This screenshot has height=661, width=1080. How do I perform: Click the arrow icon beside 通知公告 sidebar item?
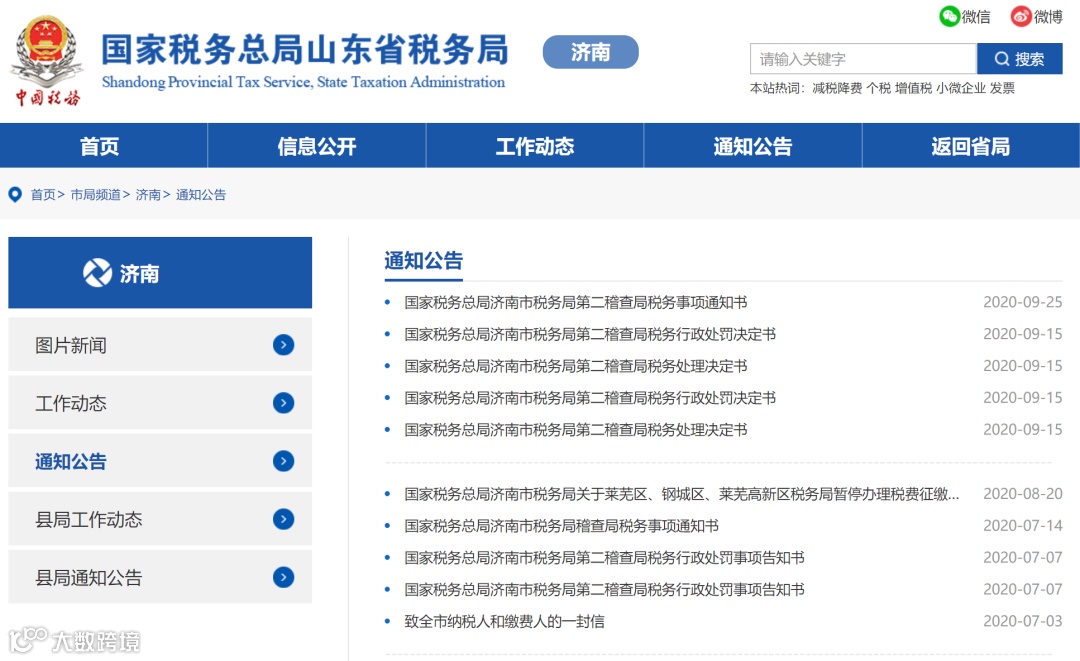(283, 461)
